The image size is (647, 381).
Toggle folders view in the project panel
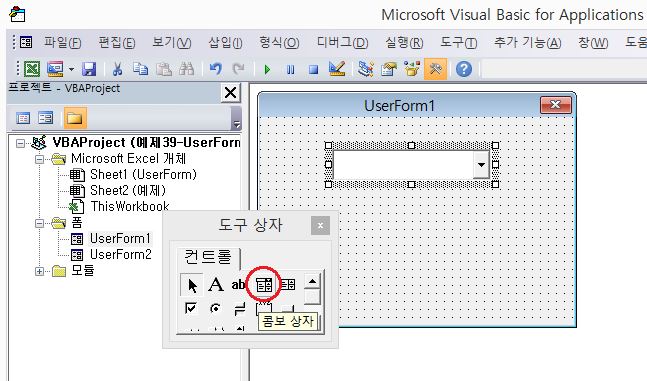coord(75,118)
